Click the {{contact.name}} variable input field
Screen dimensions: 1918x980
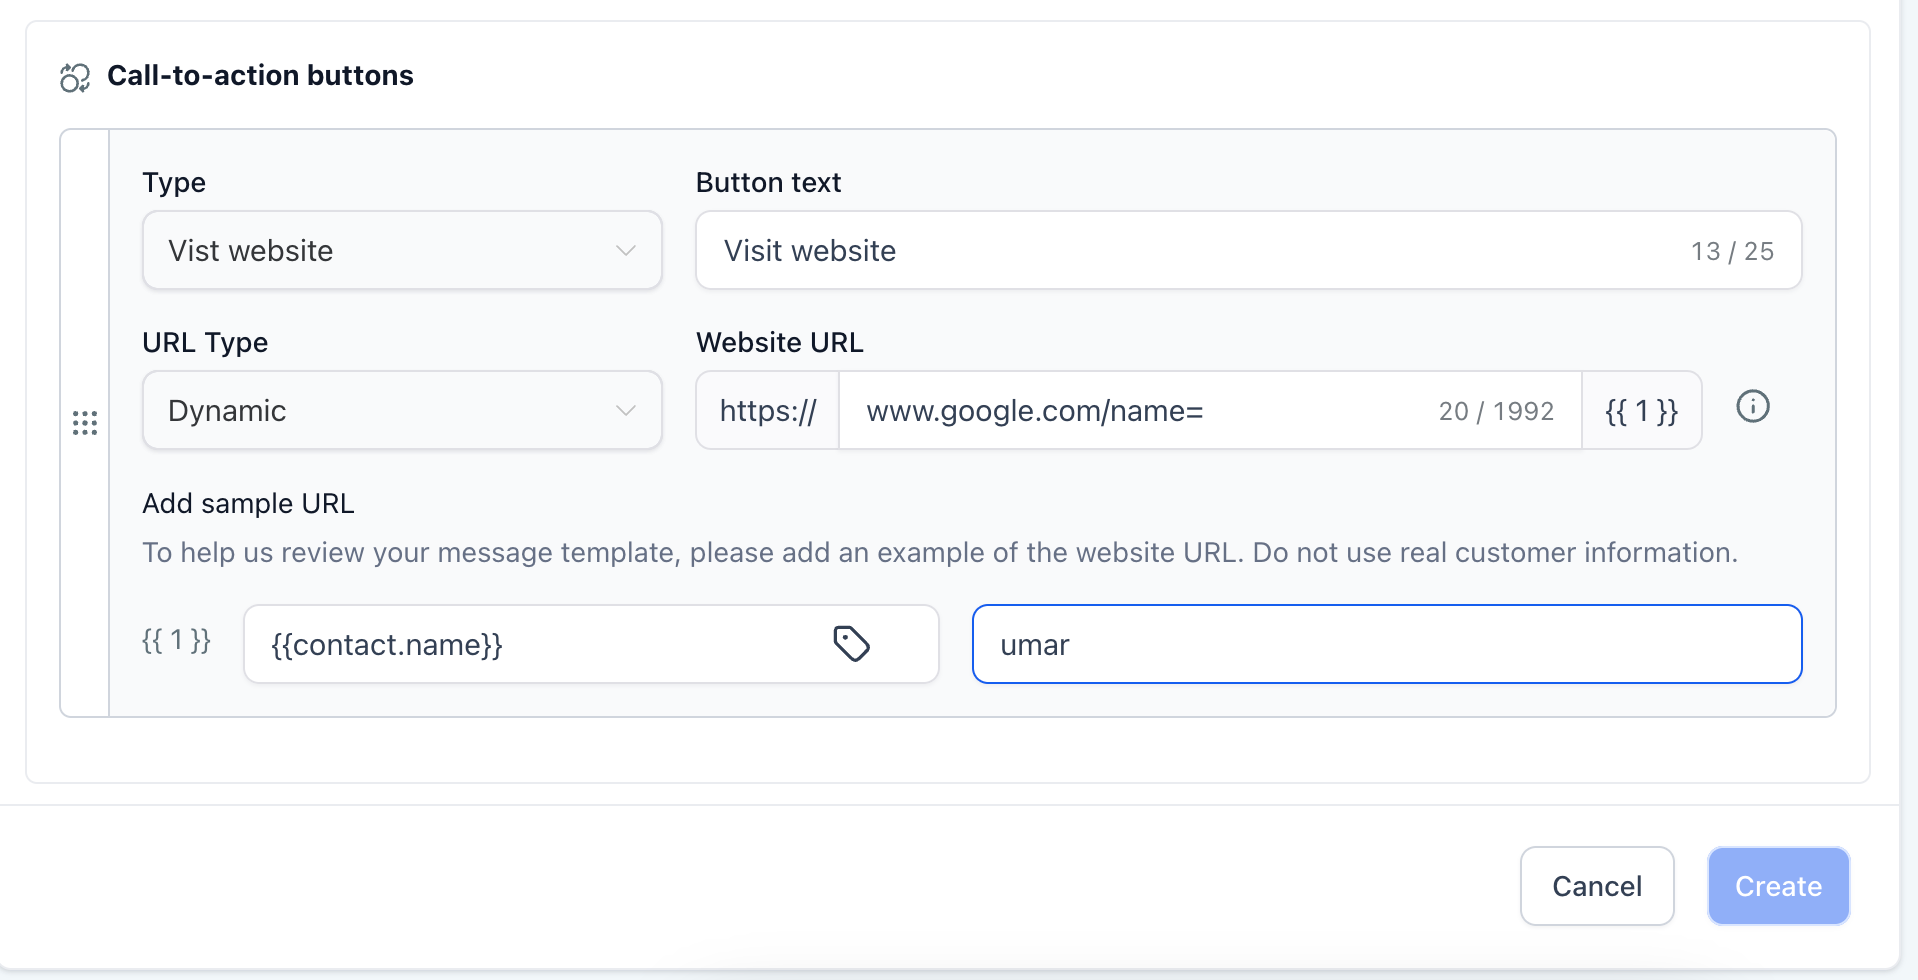coord(591,644)
